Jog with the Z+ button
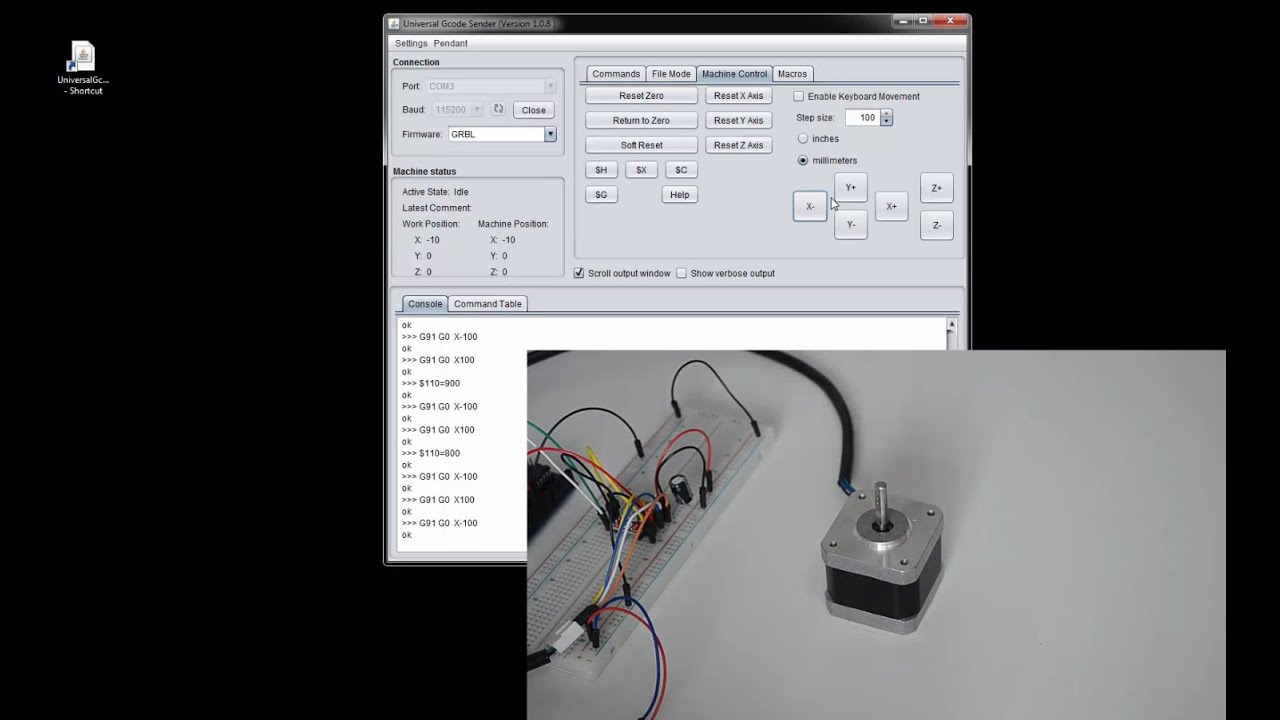 (937, 187)
